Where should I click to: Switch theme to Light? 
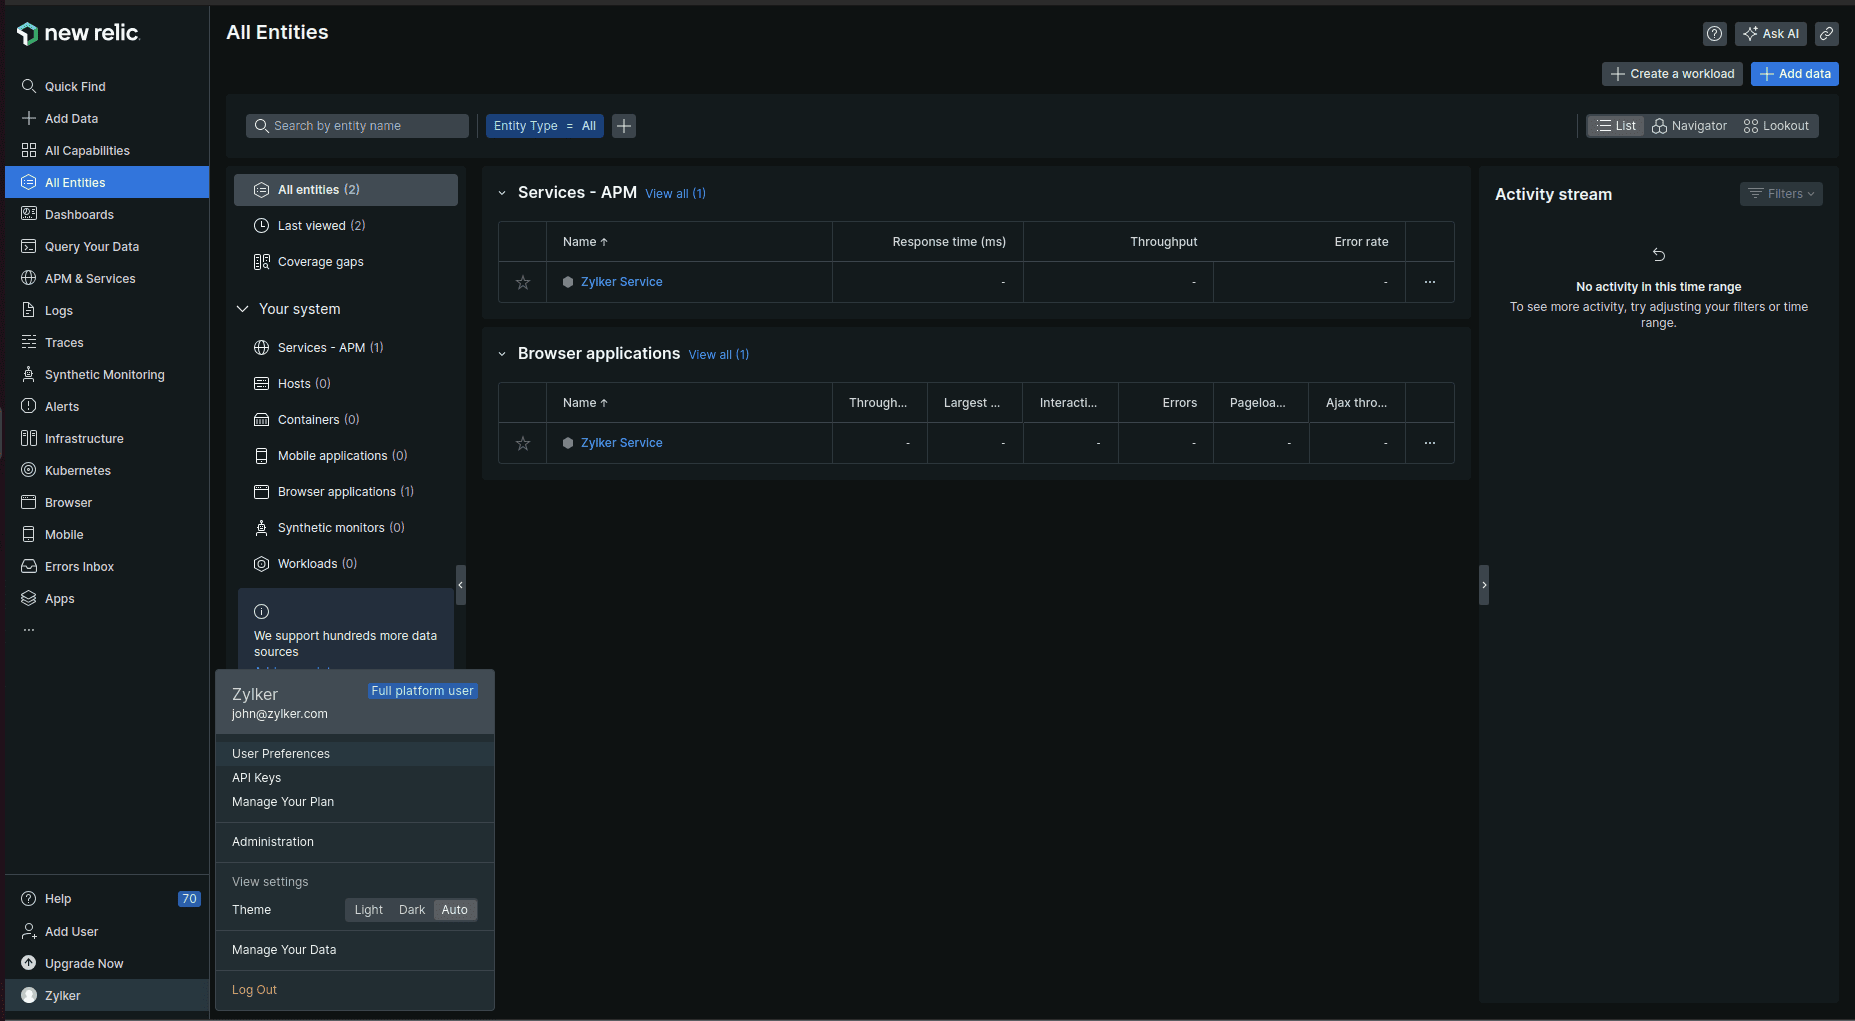368,910
